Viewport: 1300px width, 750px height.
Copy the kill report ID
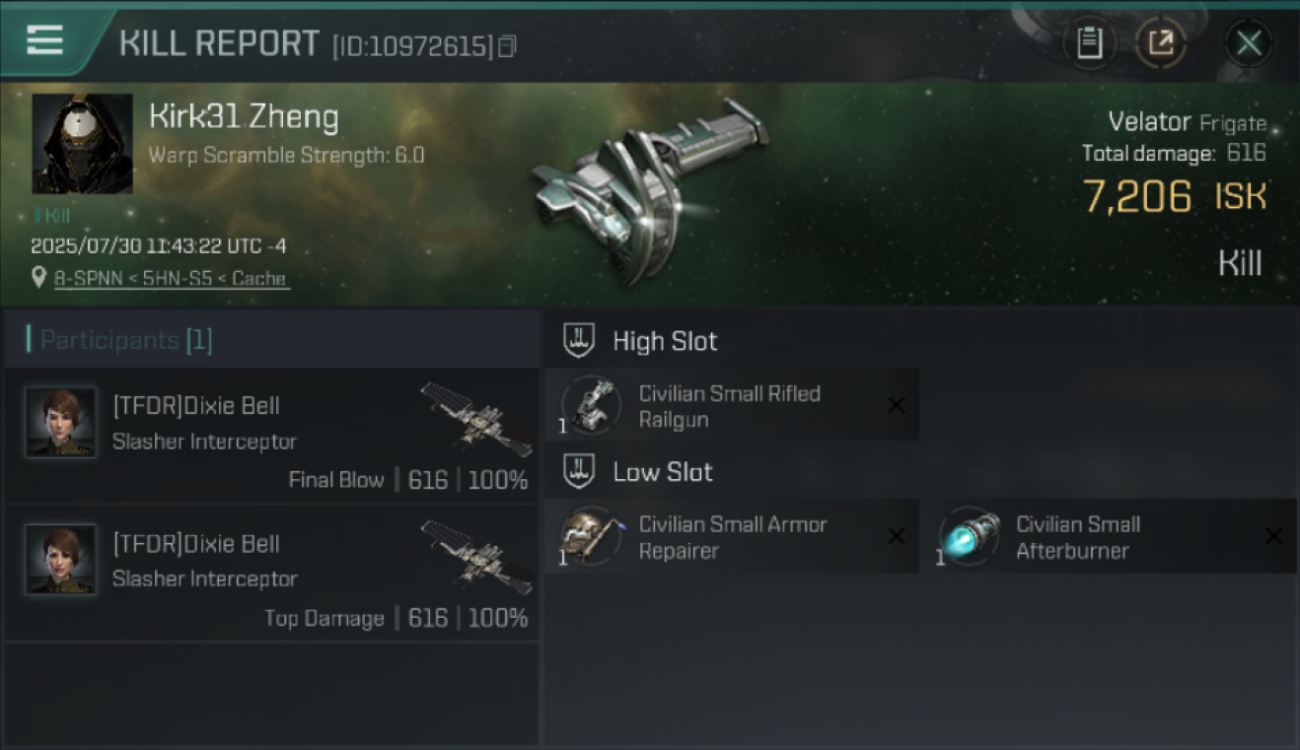508,46
